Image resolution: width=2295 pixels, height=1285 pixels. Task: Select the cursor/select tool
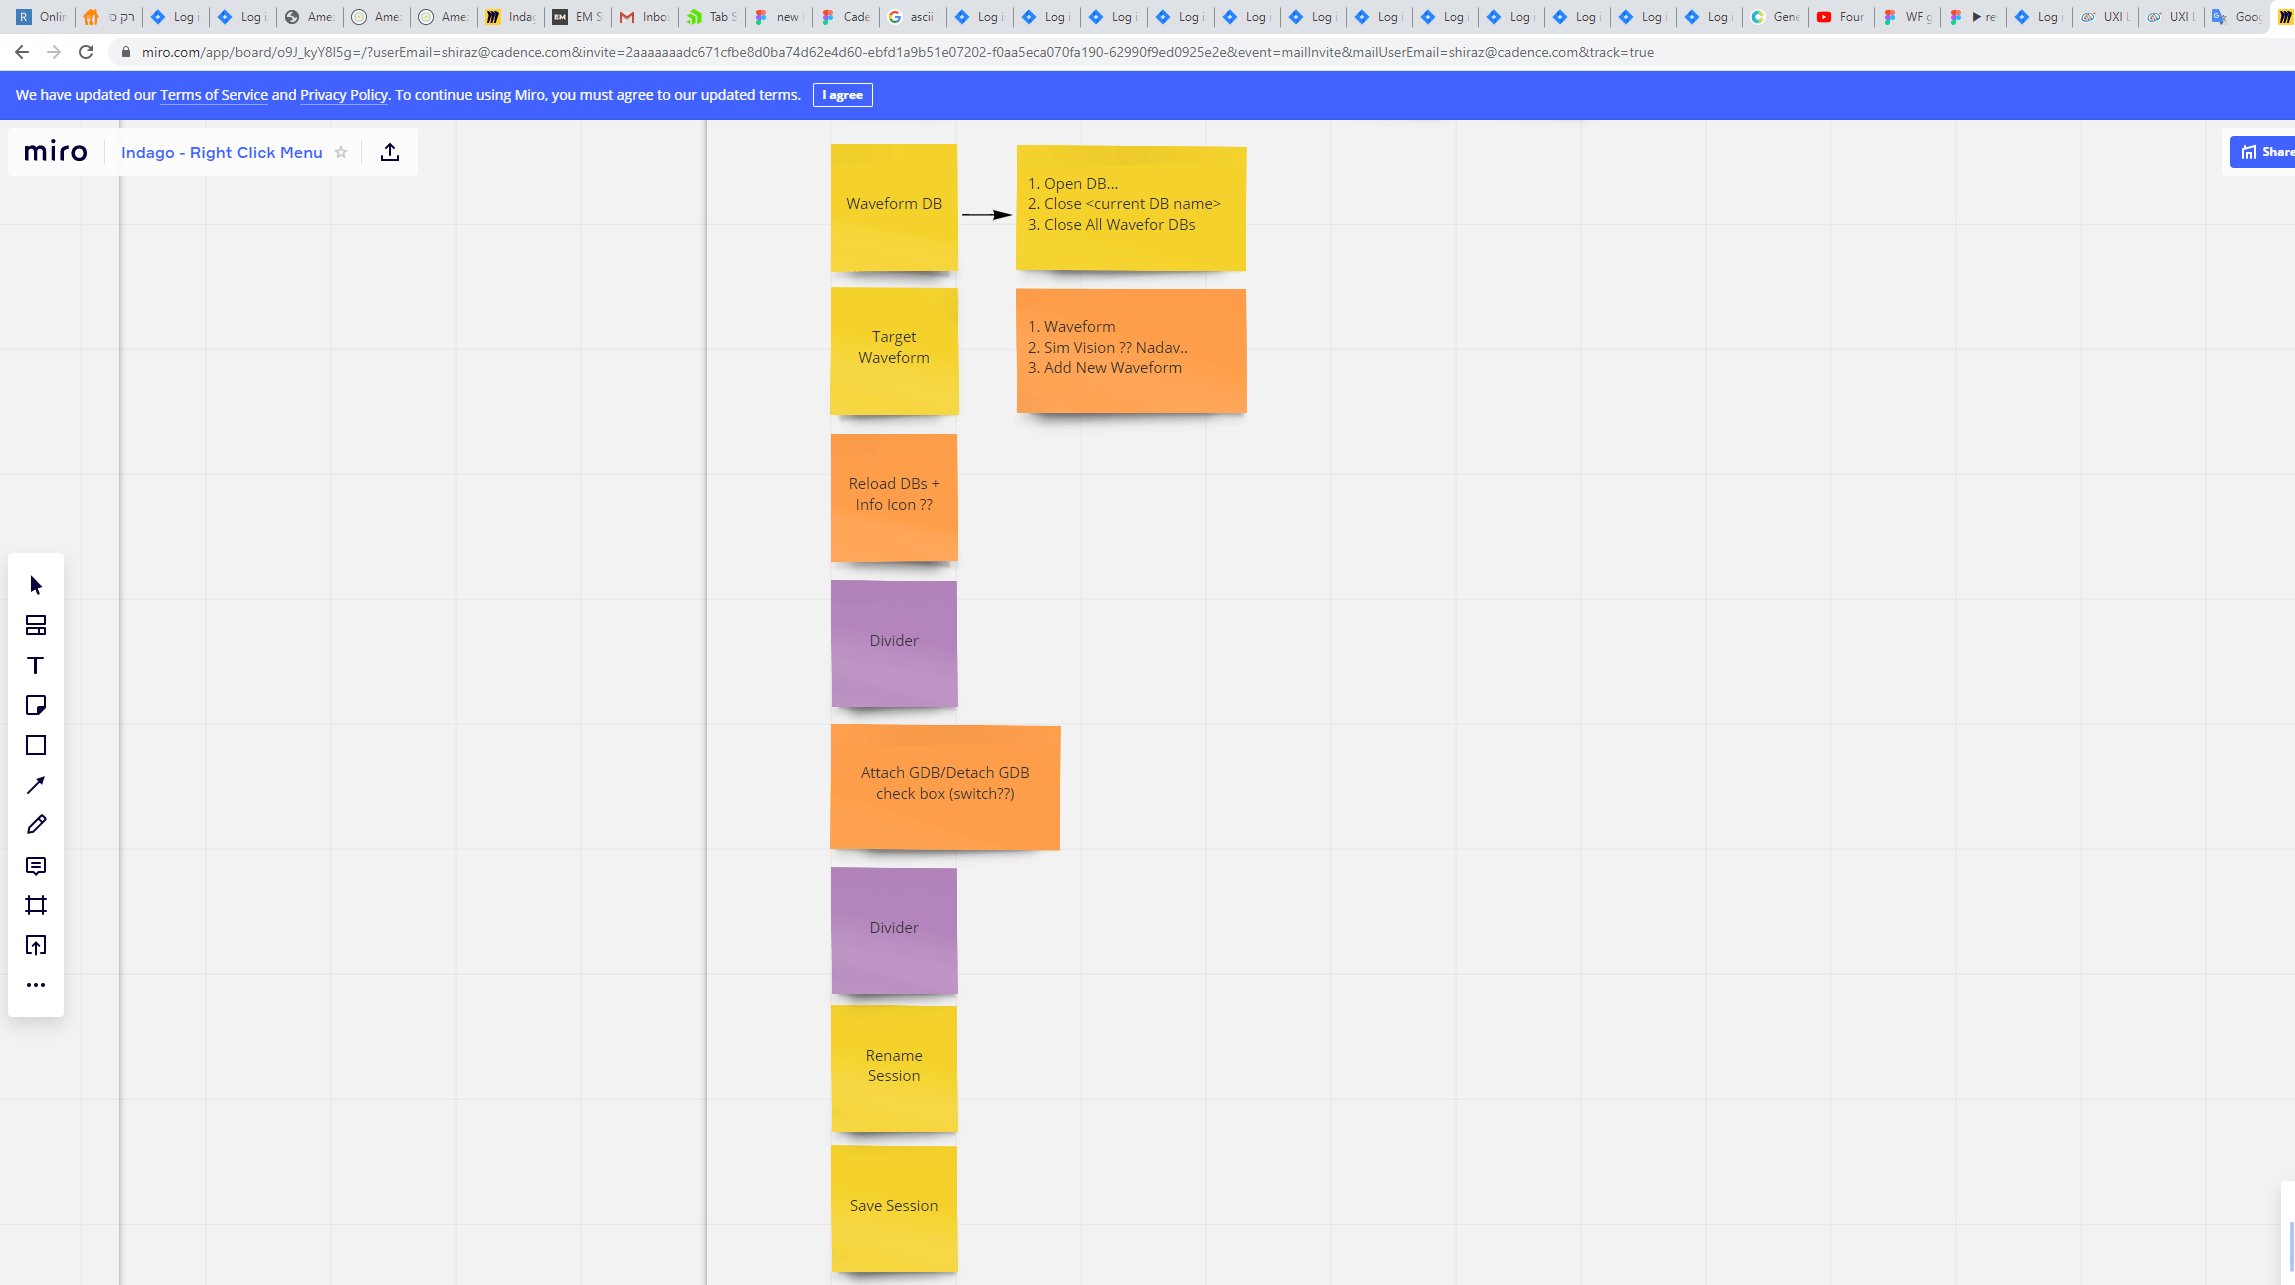point(36,585)
